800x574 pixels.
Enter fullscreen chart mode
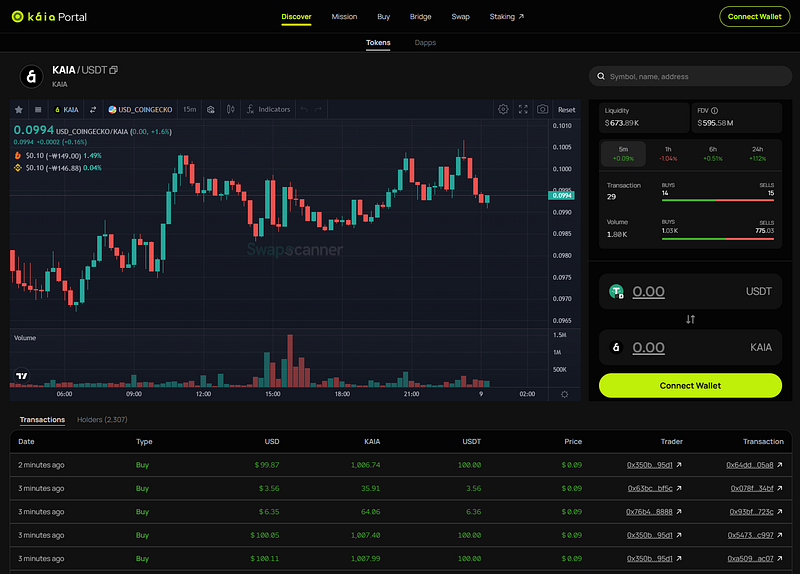[x=523, y=109]
